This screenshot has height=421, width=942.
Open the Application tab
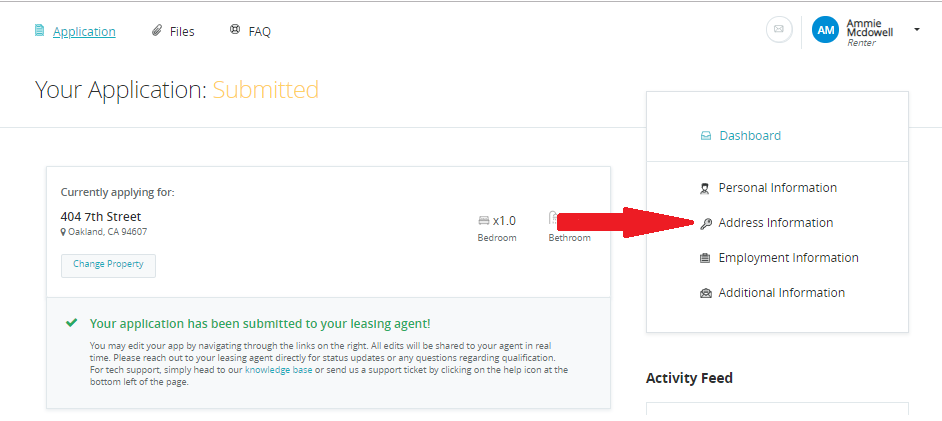[84, 32]
